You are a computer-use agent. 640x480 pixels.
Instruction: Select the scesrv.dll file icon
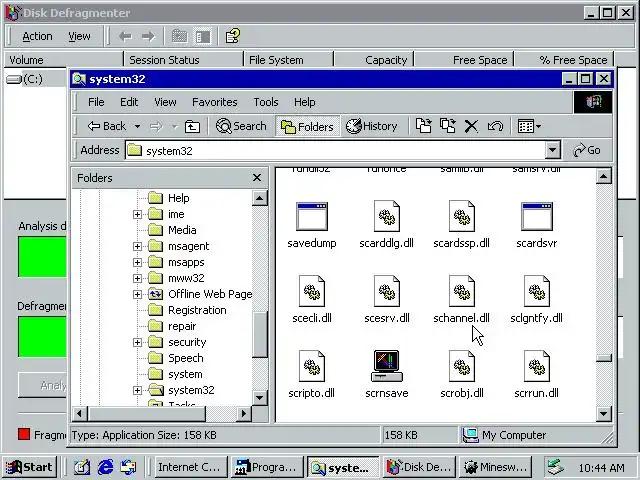click(x=387, y=291)
